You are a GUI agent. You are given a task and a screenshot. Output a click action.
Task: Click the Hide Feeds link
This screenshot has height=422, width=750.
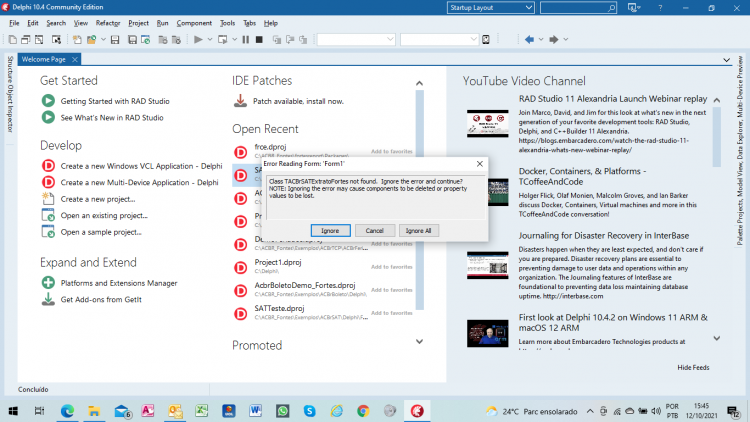[693, 367]
